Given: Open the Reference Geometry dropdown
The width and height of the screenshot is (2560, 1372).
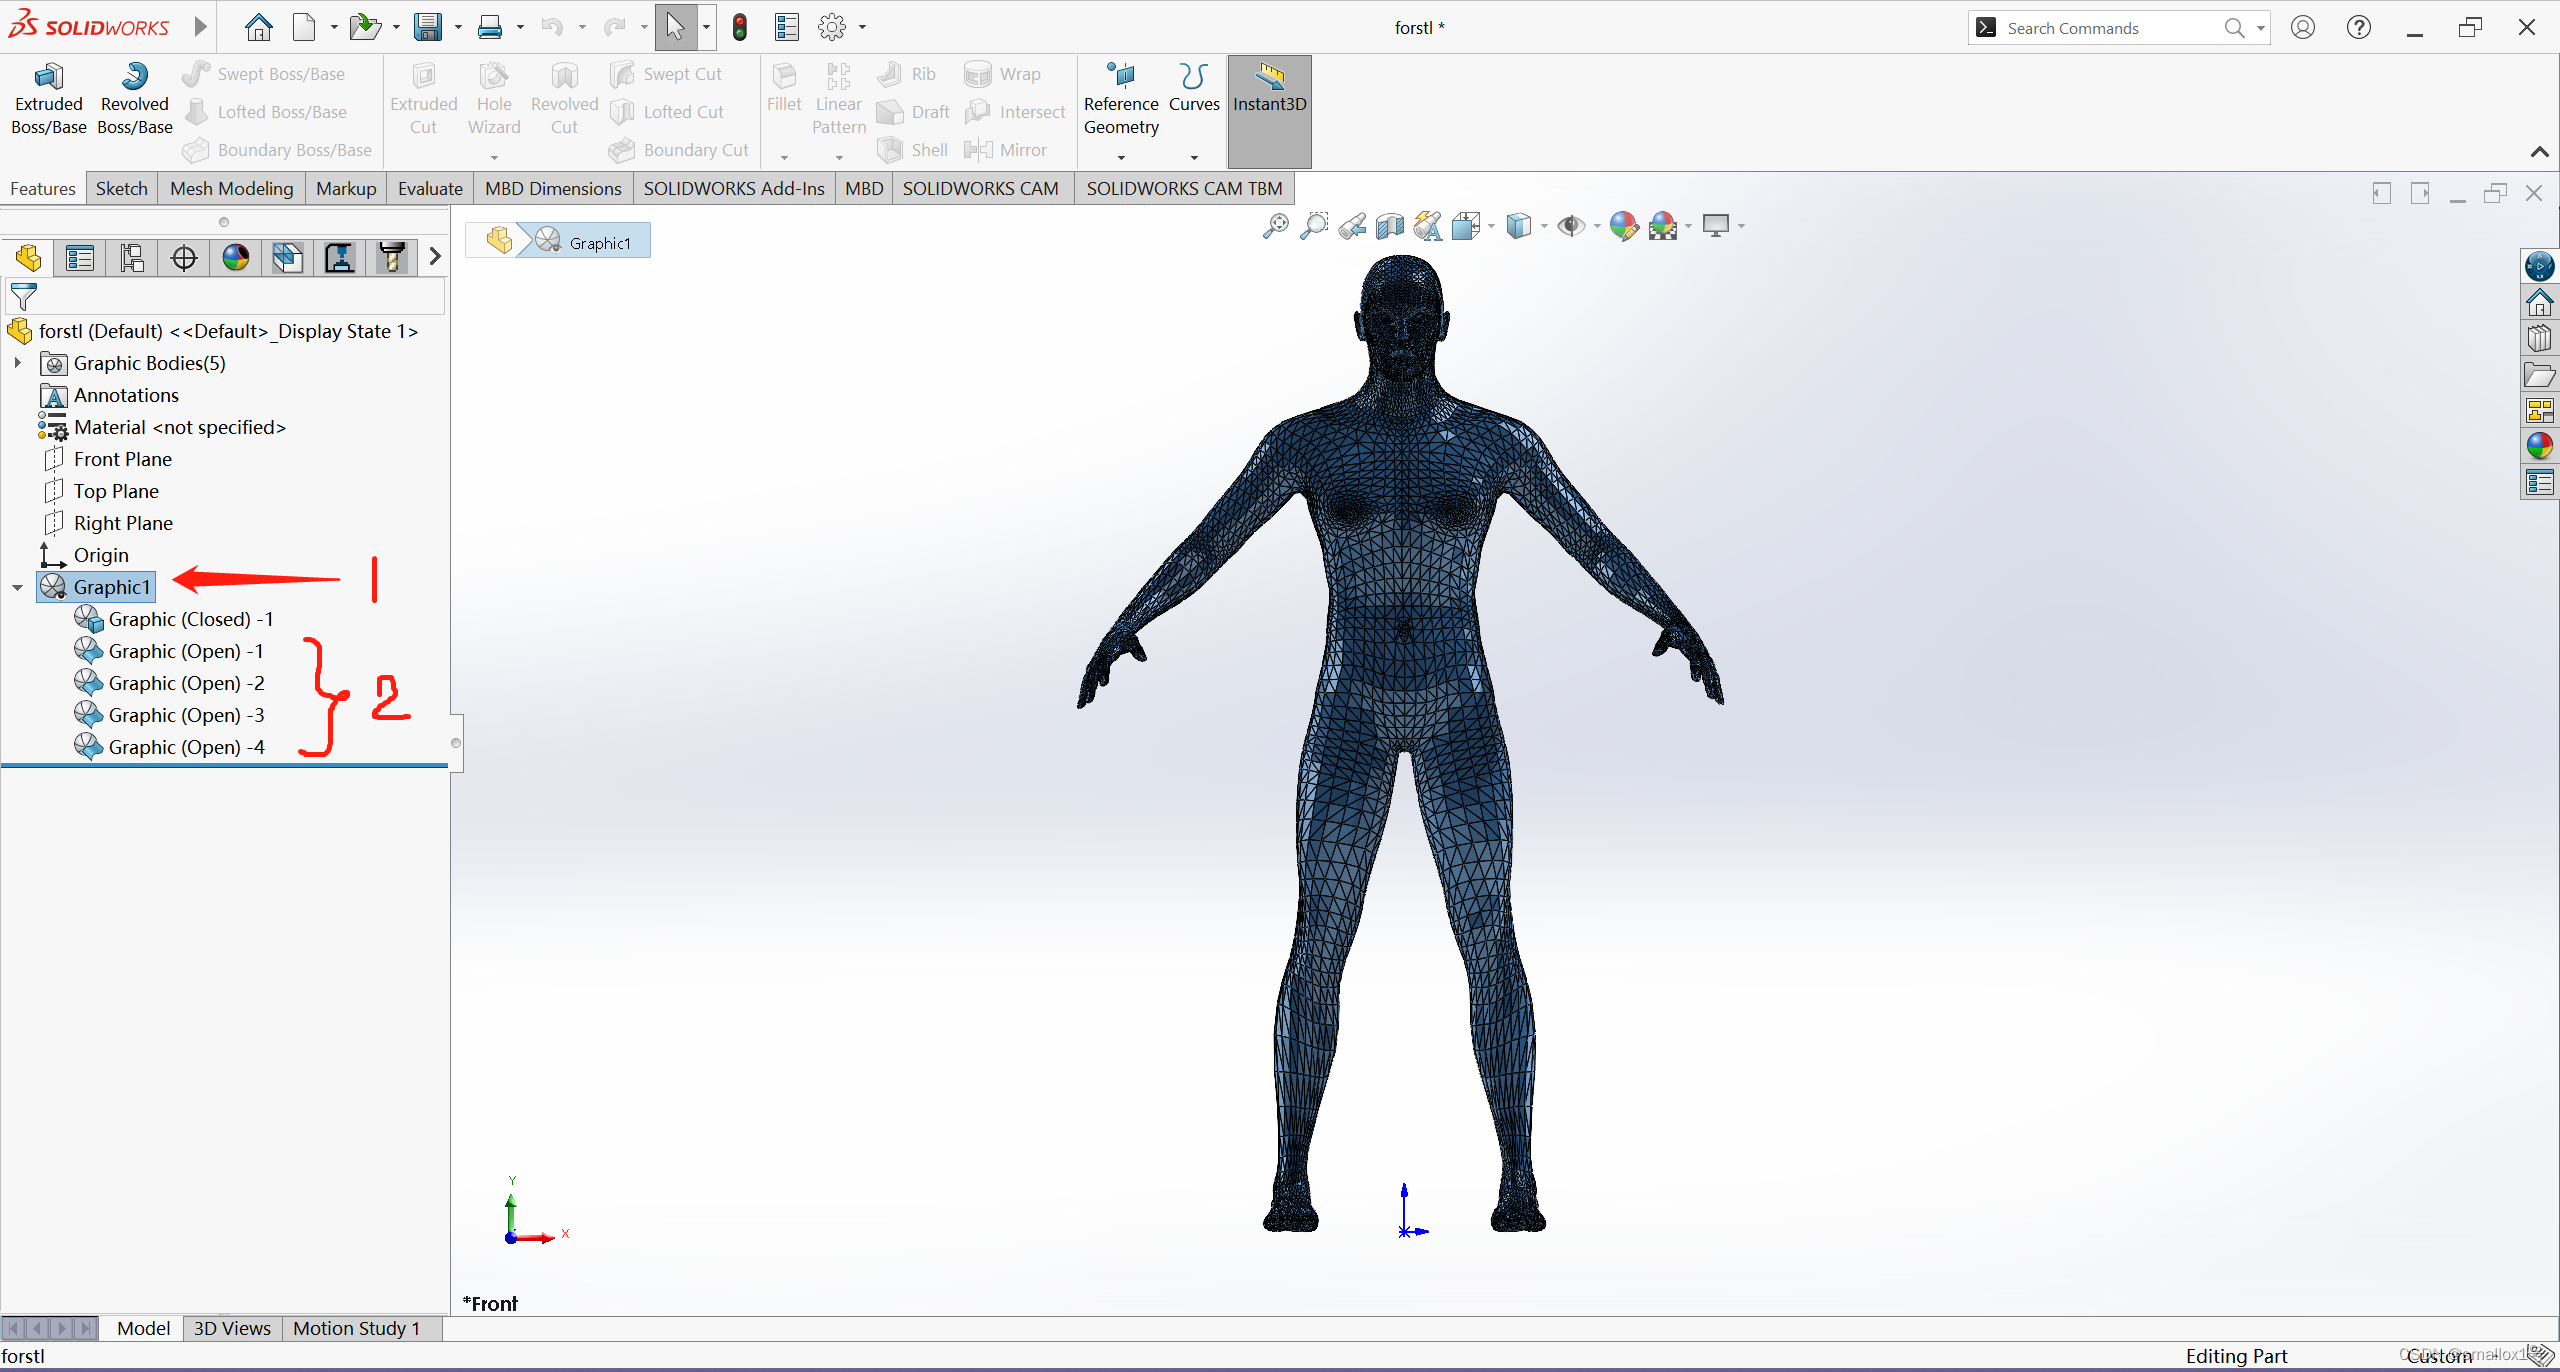Looking at the screenshot, I should pos(1120,155).
